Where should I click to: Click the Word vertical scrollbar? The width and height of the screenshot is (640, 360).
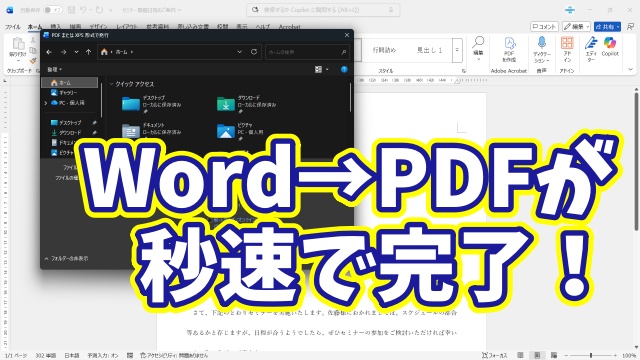pyautogui.click(x=636, y=161)
